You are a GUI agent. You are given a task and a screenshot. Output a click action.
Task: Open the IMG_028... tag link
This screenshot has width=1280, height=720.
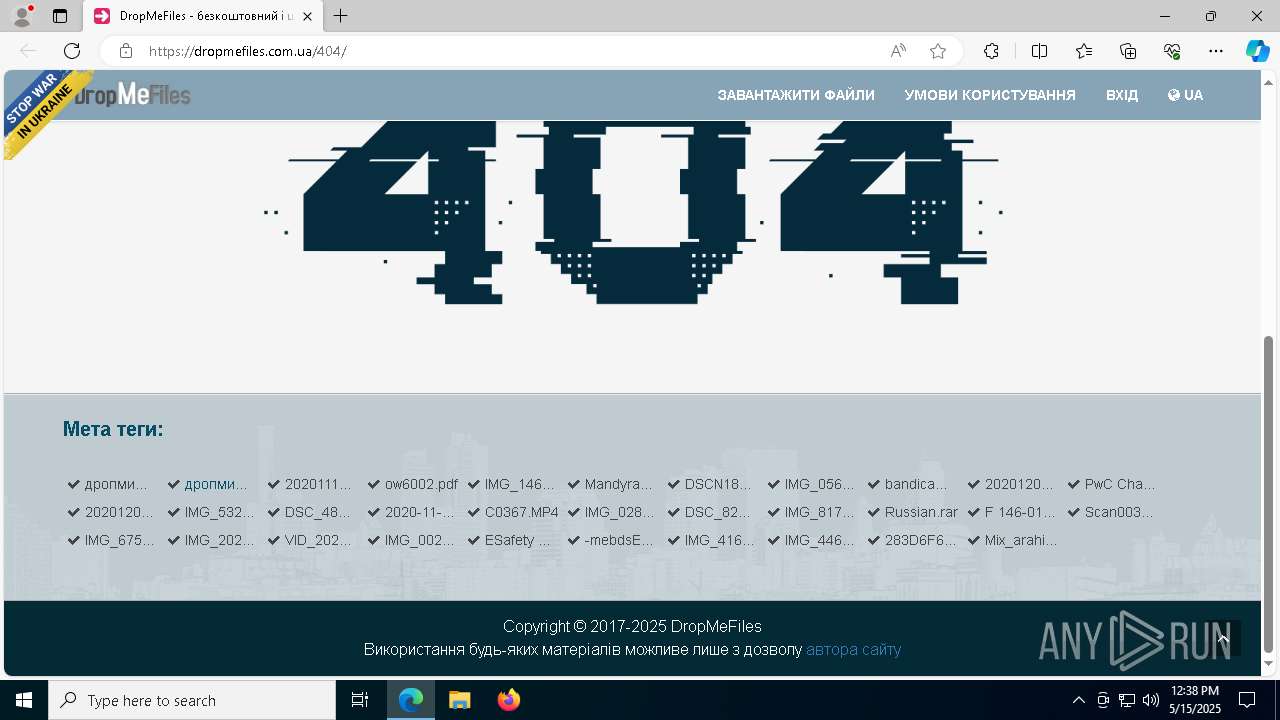tap(619, 512)
